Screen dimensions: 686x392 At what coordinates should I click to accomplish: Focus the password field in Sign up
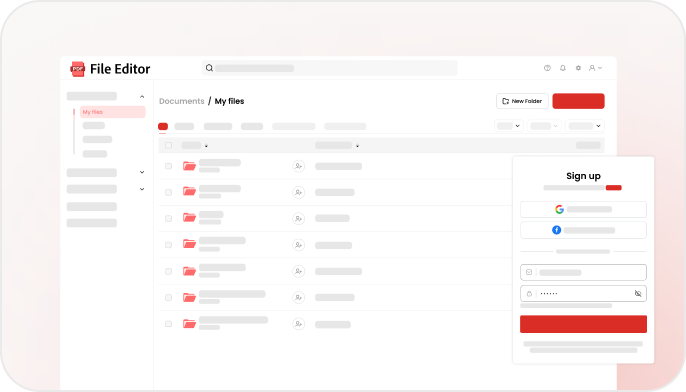click(x=583, y=294)
